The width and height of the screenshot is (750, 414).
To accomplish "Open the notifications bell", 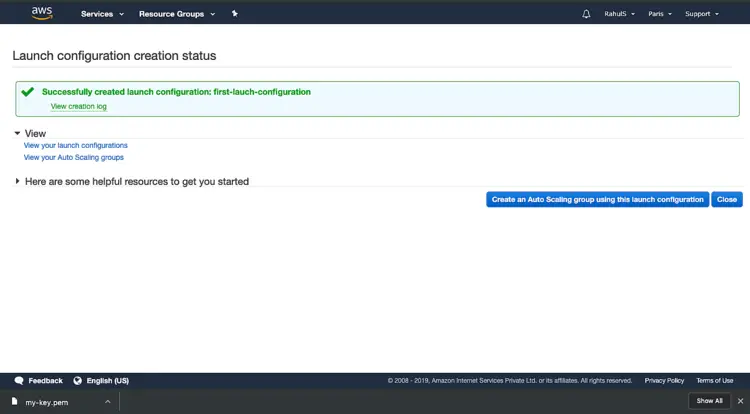I will 586,14.
